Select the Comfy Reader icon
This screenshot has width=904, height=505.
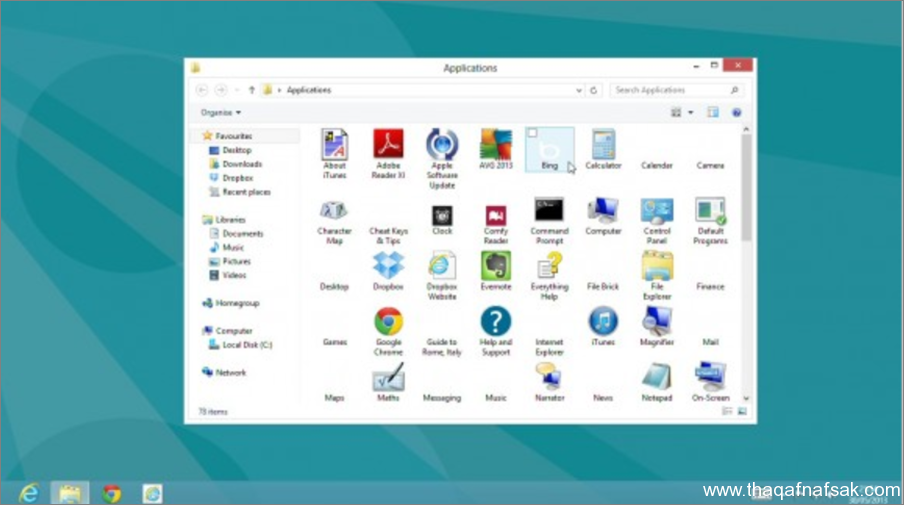click(x=496, y=216)
